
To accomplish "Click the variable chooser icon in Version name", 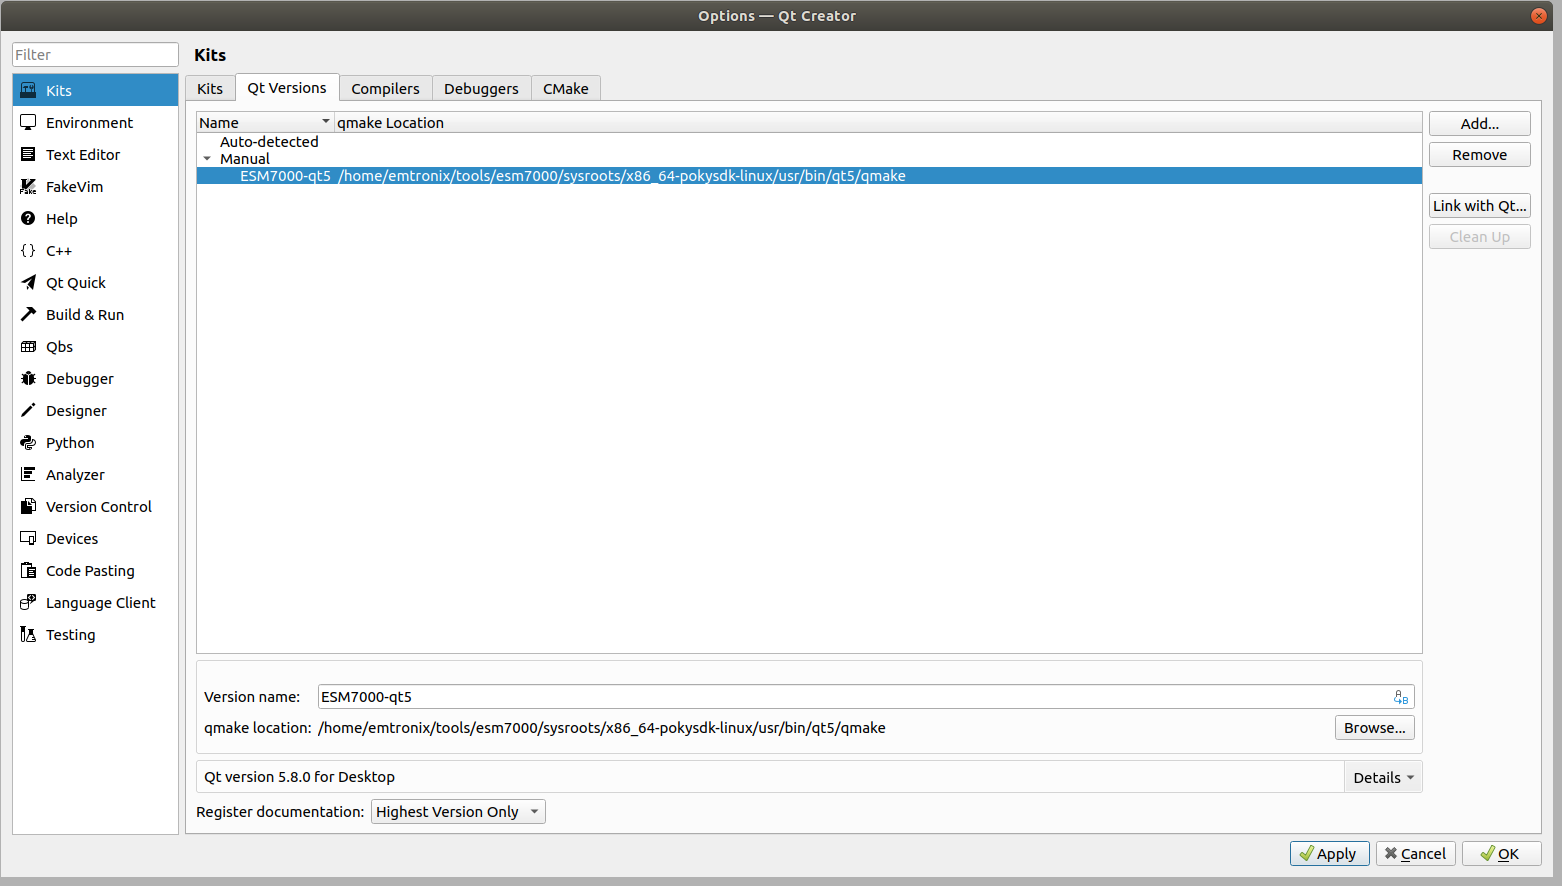I will [x=1401, y=697].
